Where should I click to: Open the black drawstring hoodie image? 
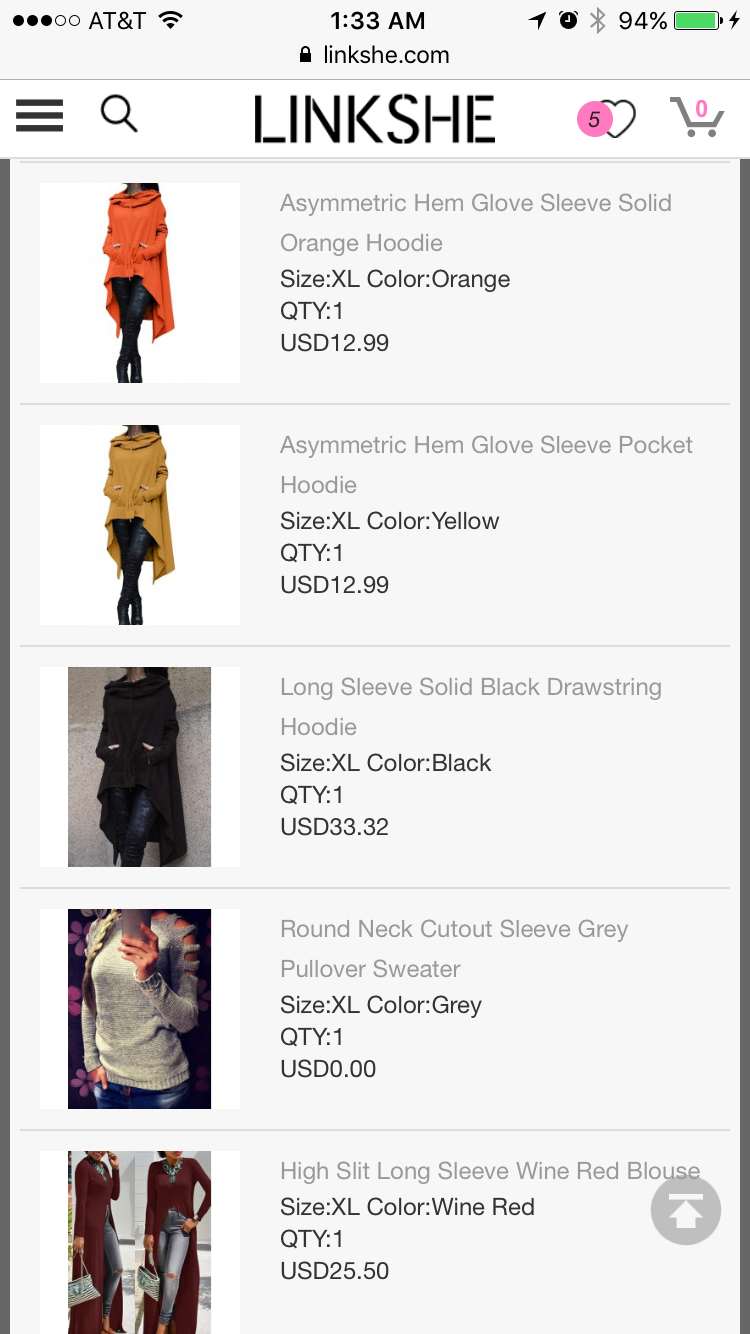pyautogui.click(x=140, y=767)
